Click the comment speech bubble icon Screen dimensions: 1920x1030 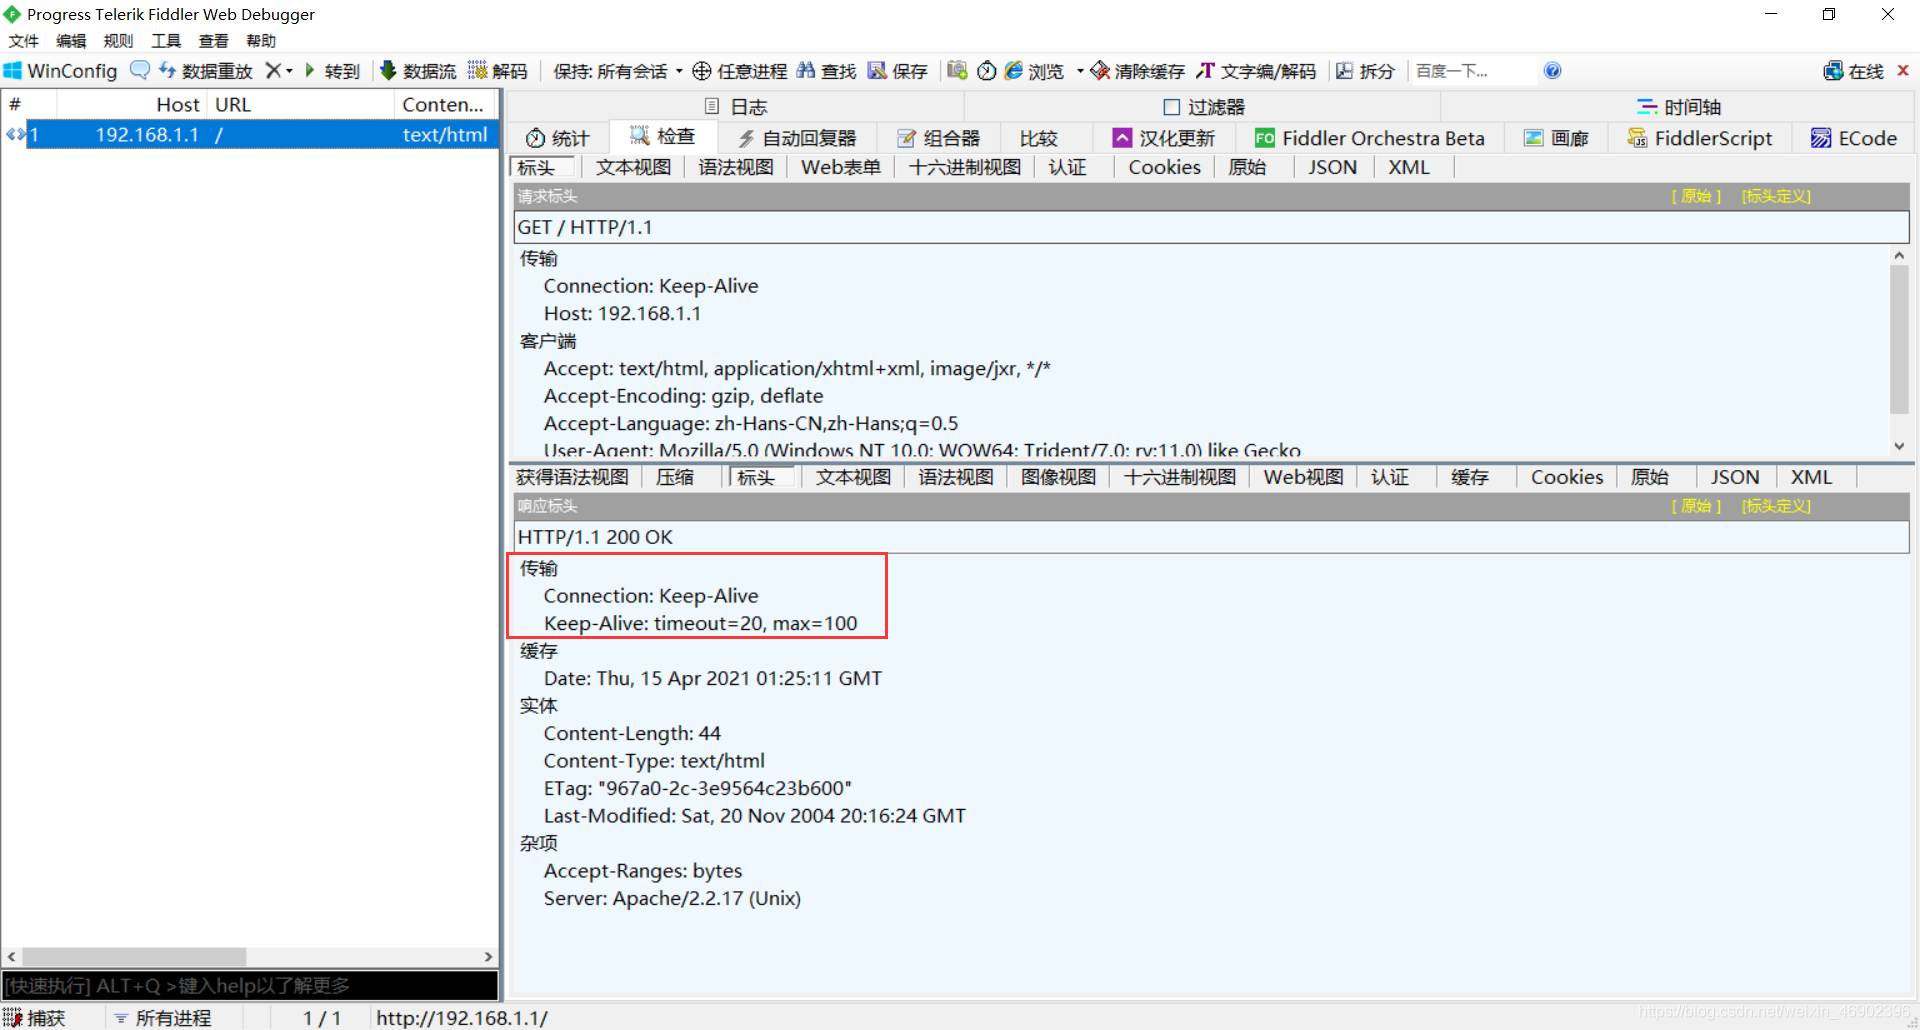click(x=140, y=70)
